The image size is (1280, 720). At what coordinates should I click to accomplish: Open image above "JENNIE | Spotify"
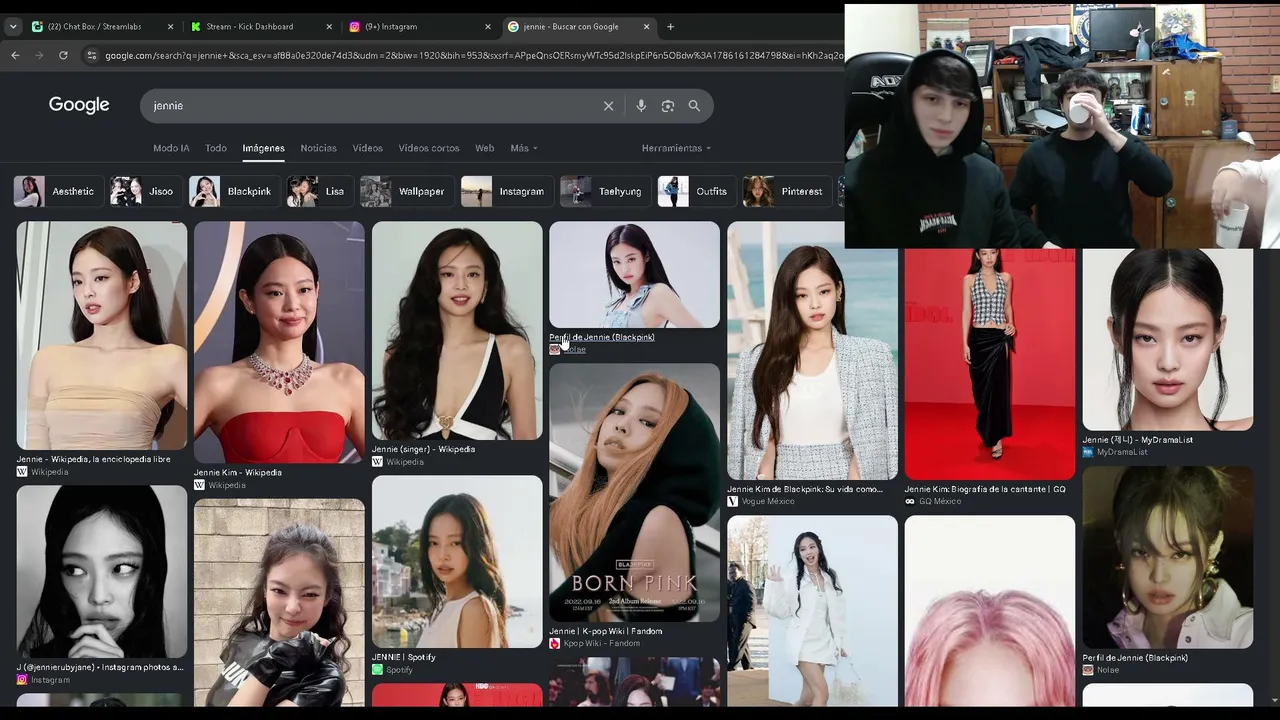(x=457, y=562)
